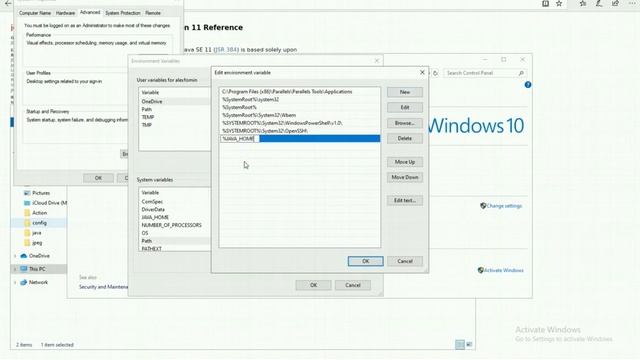Open the browser more options ellipsis
Viewport: 640px width, 360px height.
632,3
